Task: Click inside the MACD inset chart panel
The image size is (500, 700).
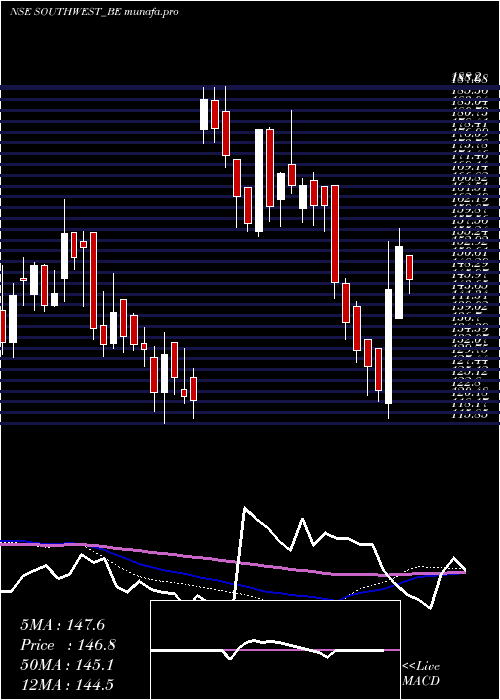Action: click(275, 650)
